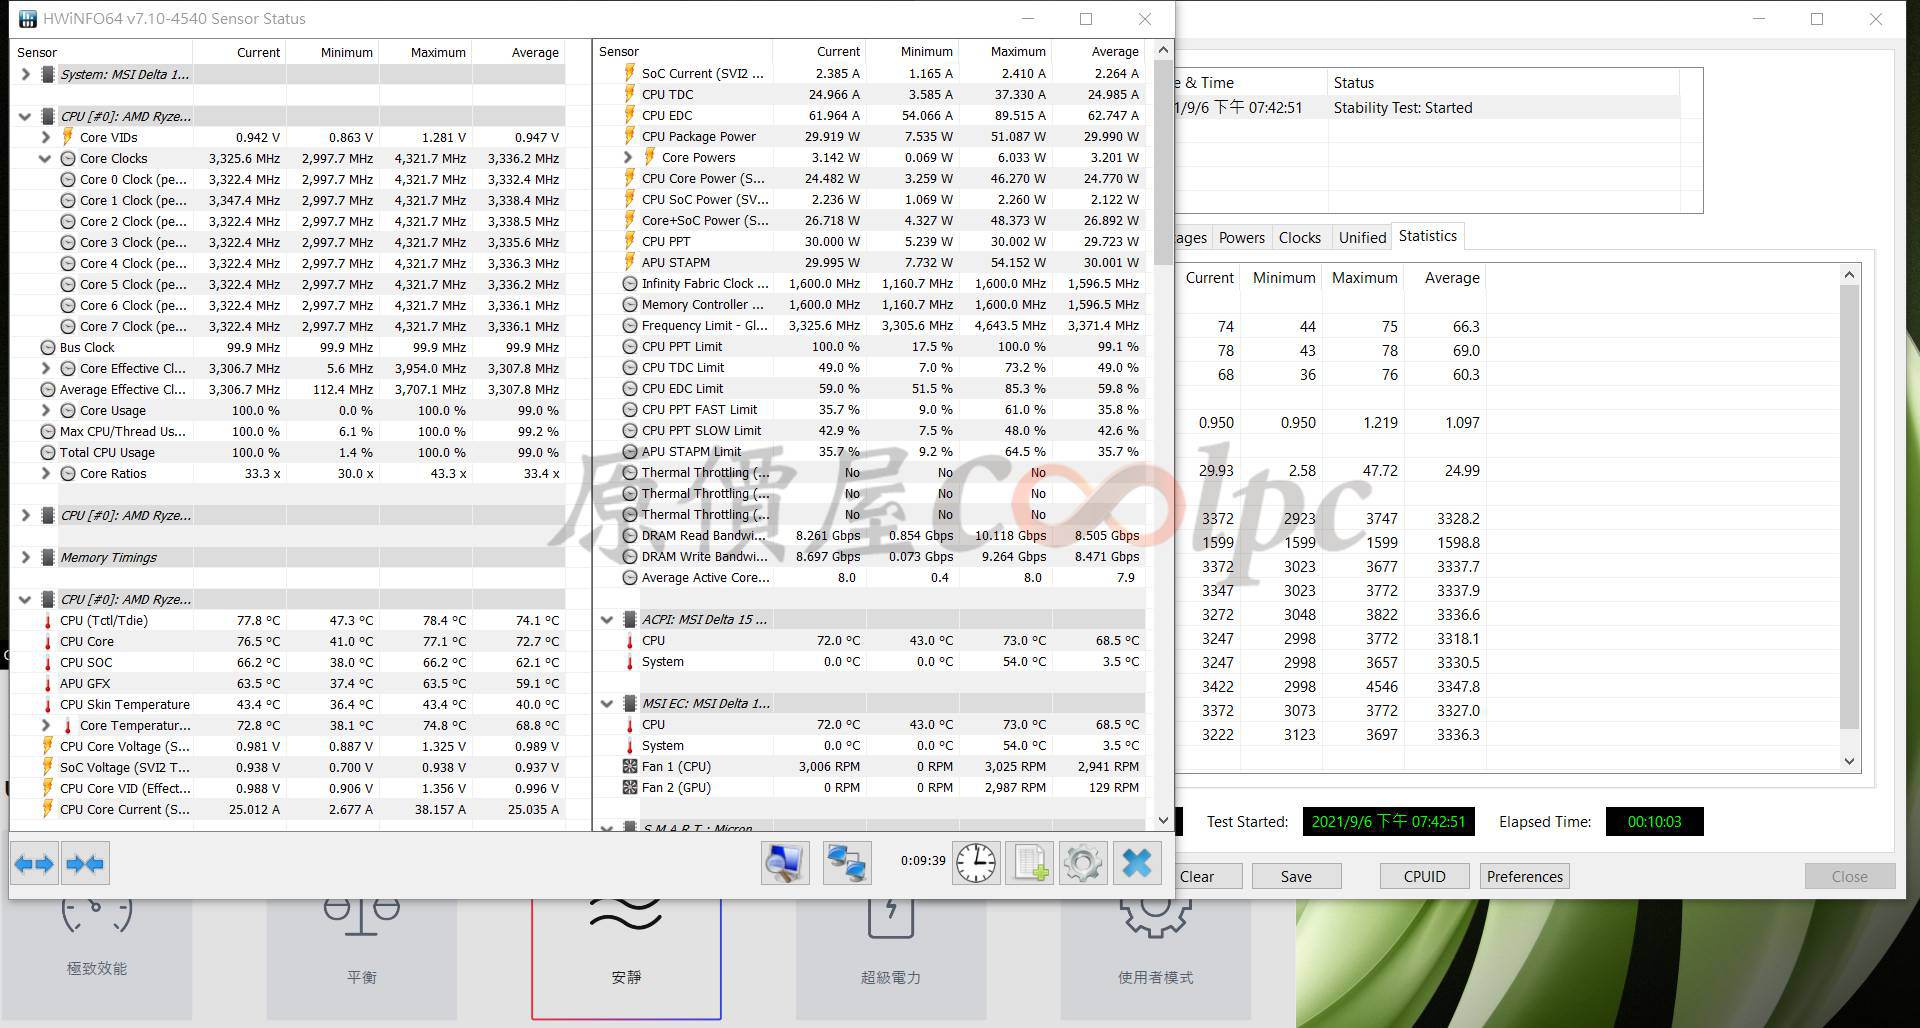Screen dimensions: 1920x1028
Task: Open the network computers remote icon
Action: [x=846, y=863]
